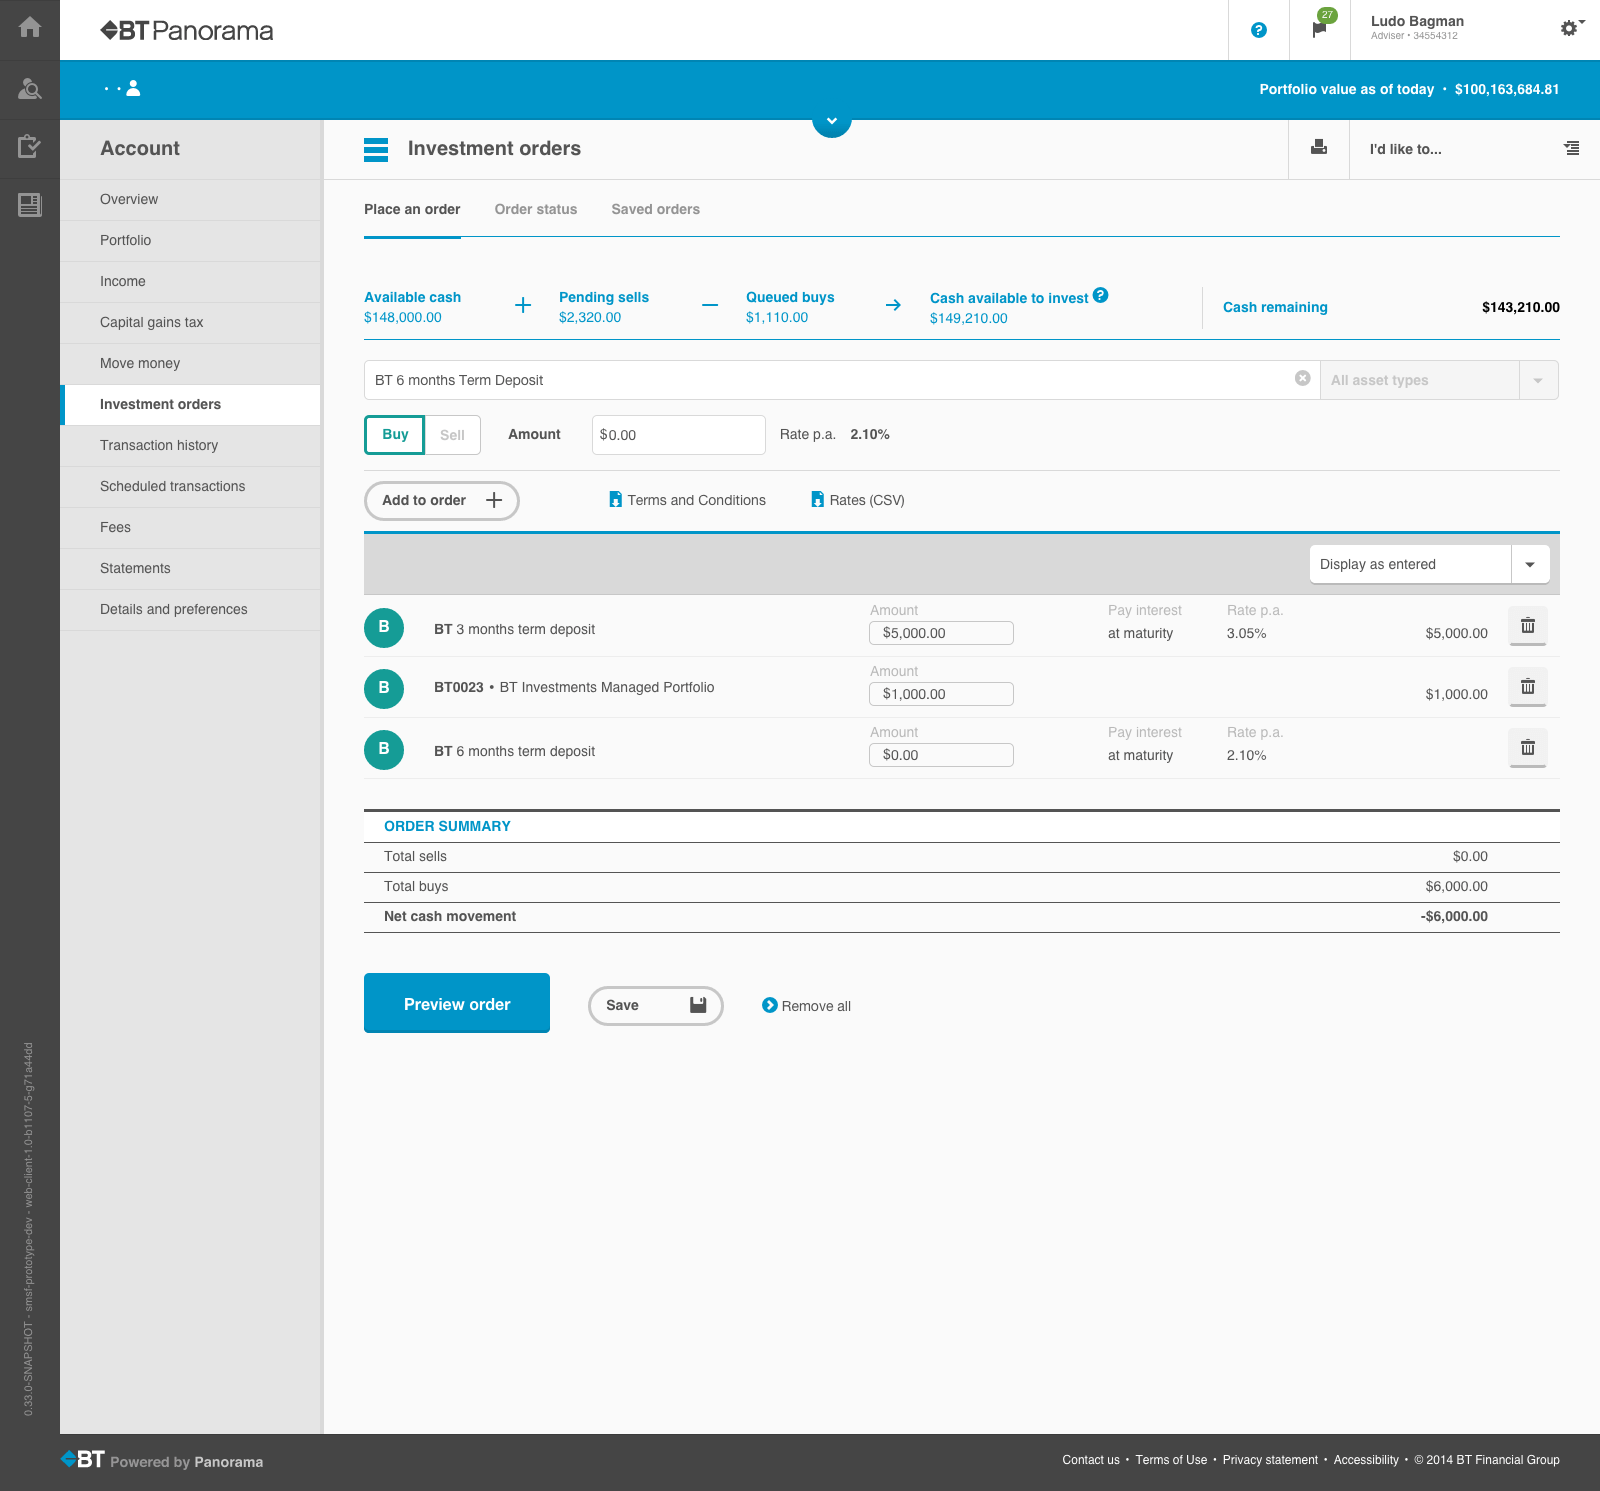Click Remove all link
This screenshot has height=1491, width=1600.
tap(806, 1006)
